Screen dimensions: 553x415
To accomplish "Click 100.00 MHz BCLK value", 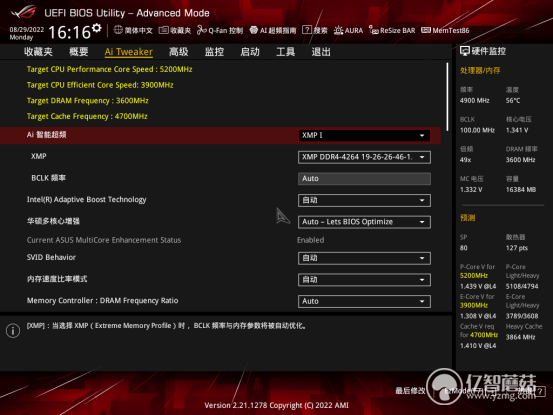I will point(478,130).
